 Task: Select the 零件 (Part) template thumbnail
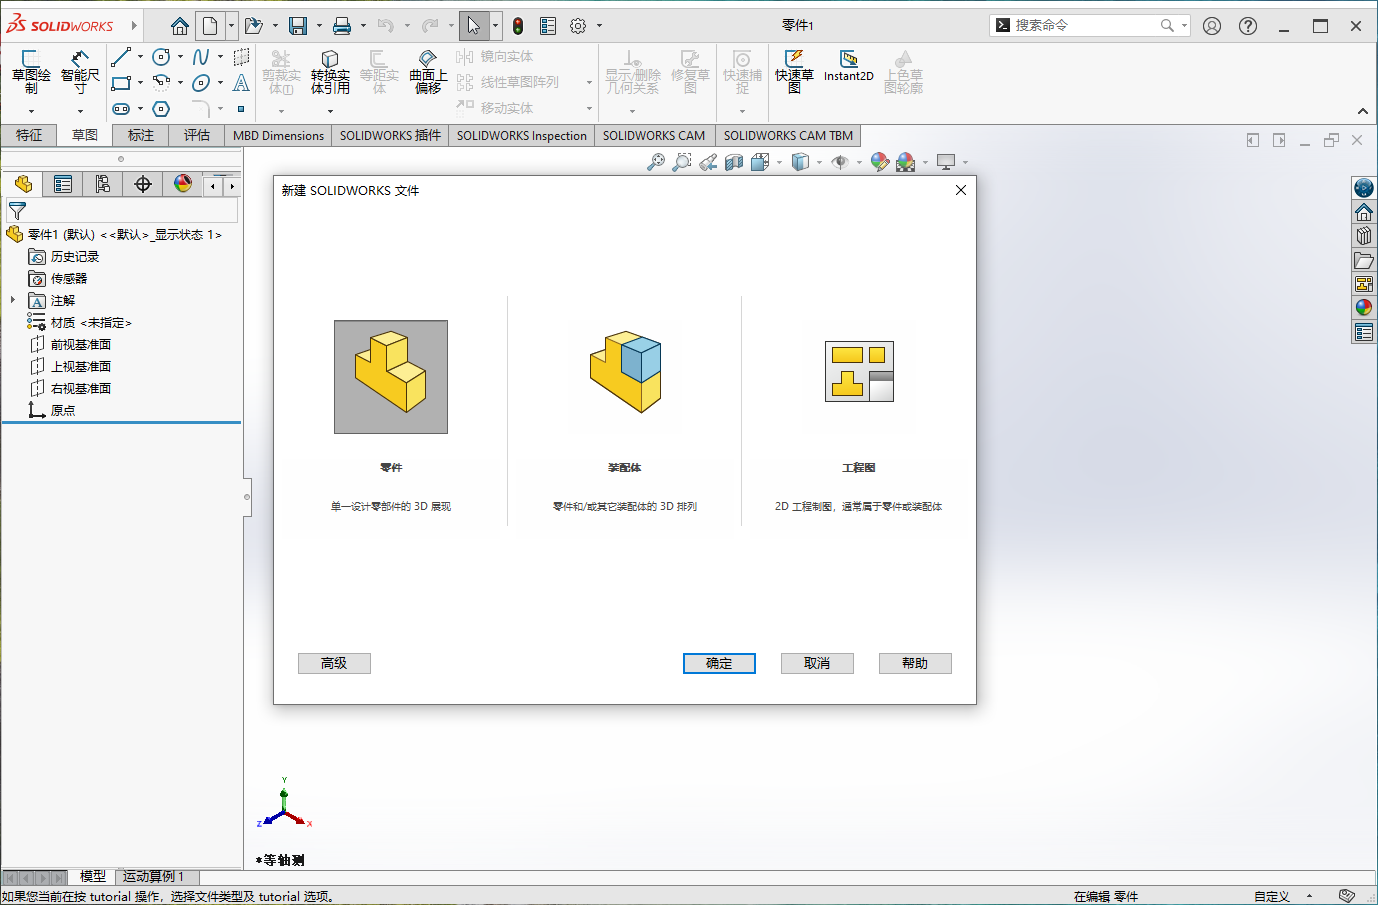pos(391,377)
